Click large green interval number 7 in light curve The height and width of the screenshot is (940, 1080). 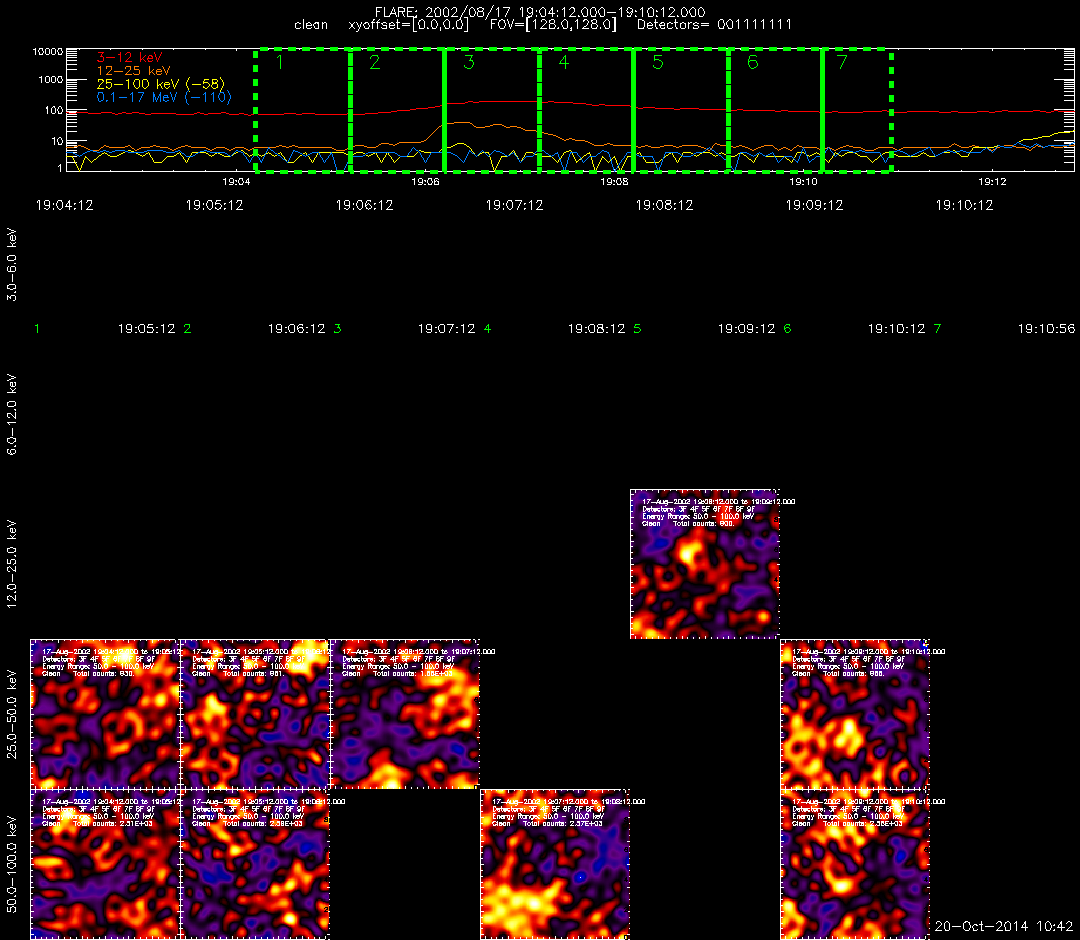click(x=842, y=62)
